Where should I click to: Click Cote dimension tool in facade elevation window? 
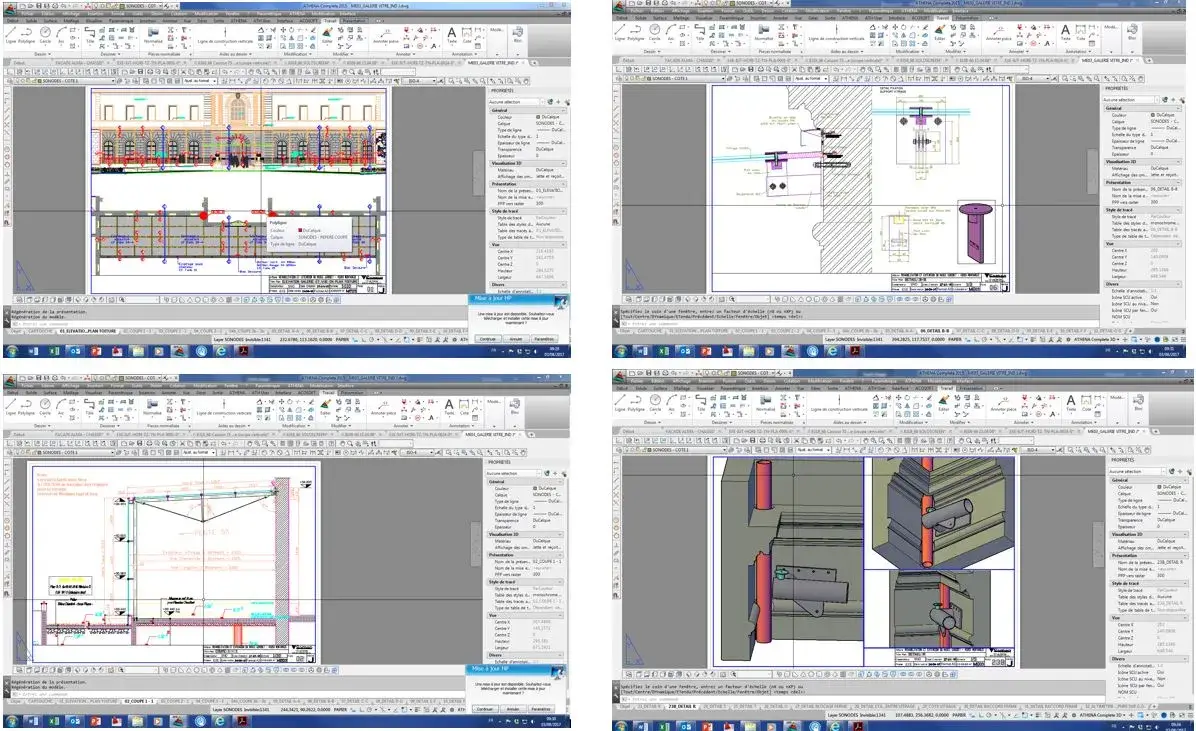(x=469, y=33)
